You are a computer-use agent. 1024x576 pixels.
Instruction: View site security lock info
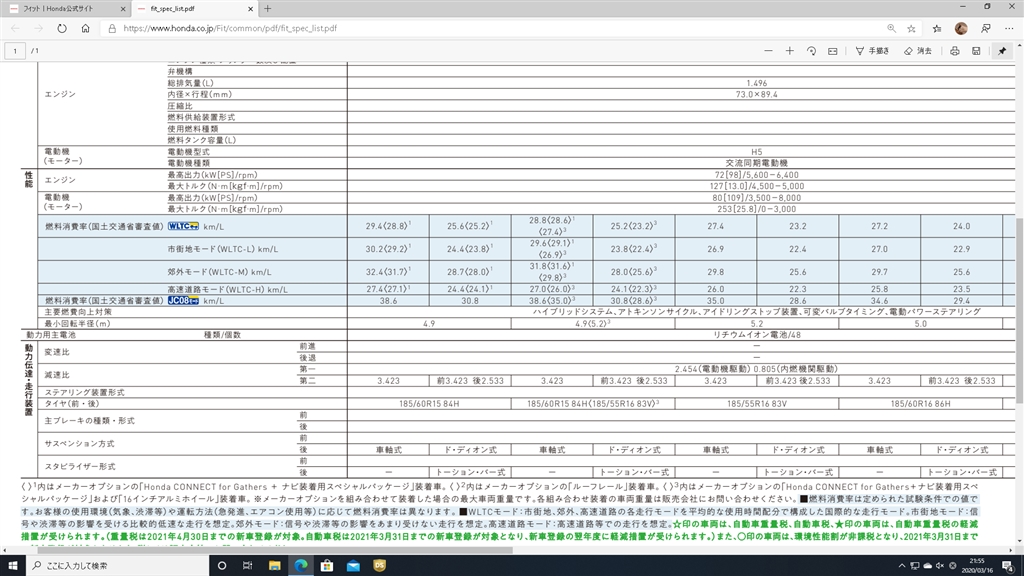[x=112, y=29]
